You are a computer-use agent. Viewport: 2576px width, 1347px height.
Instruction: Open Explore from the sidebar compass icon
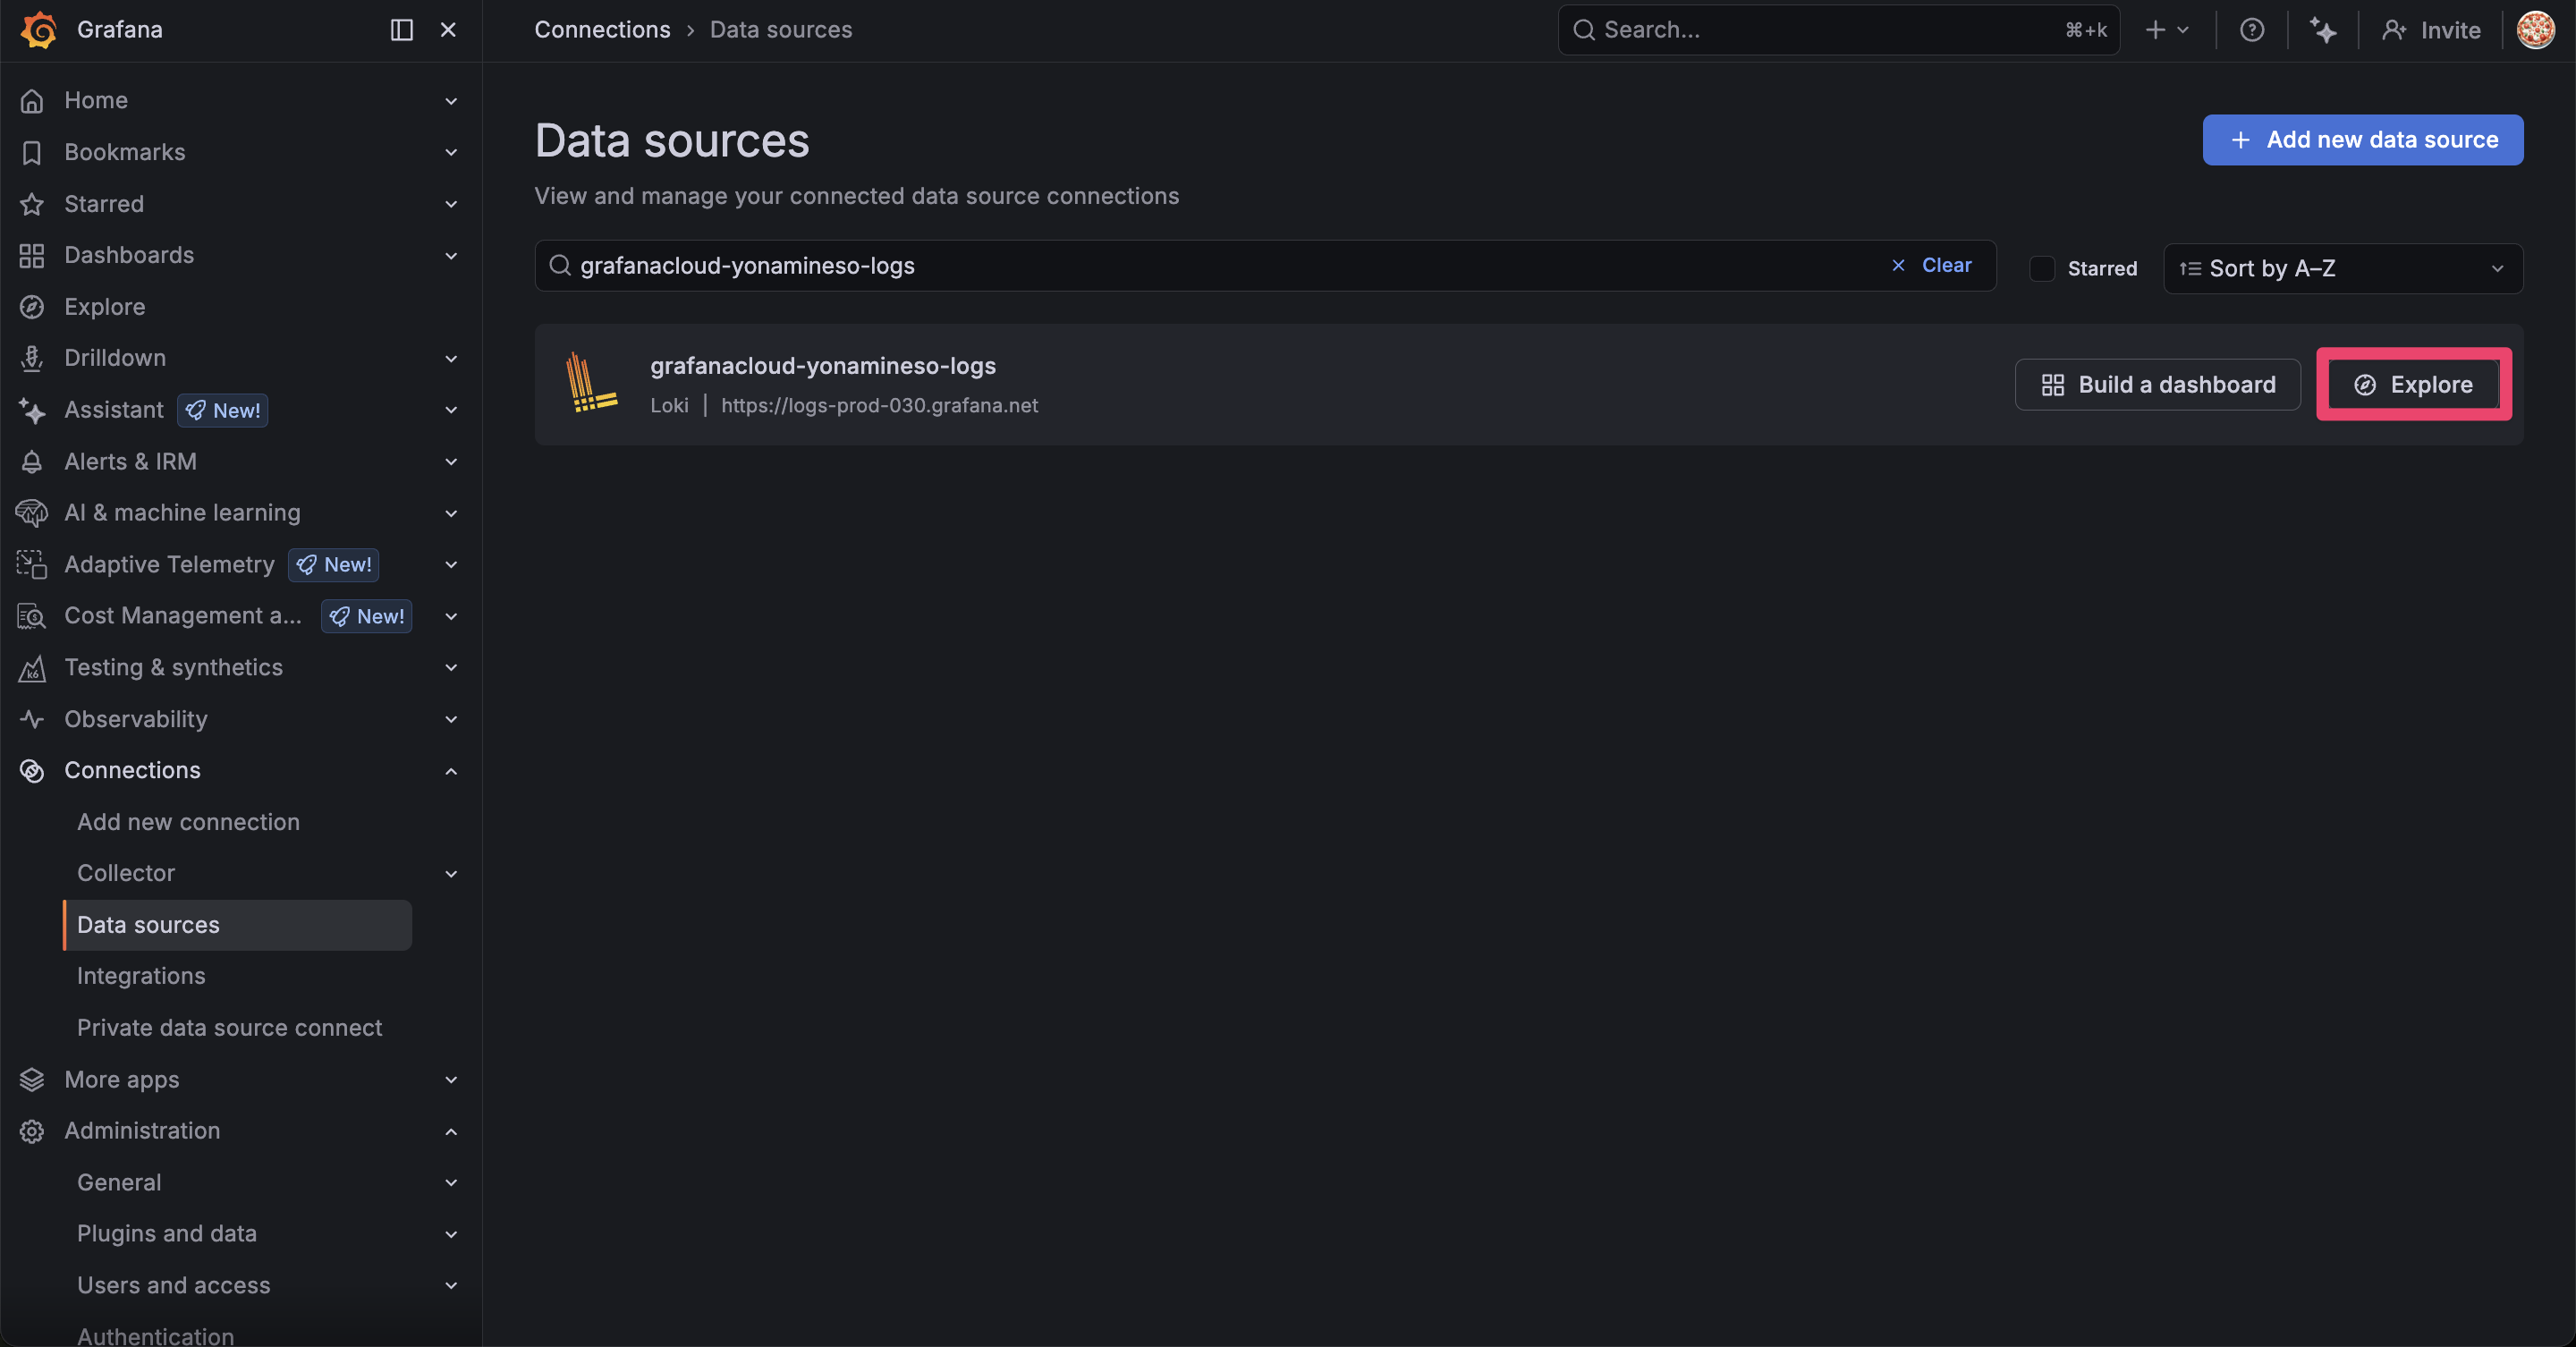coord(32,307)
